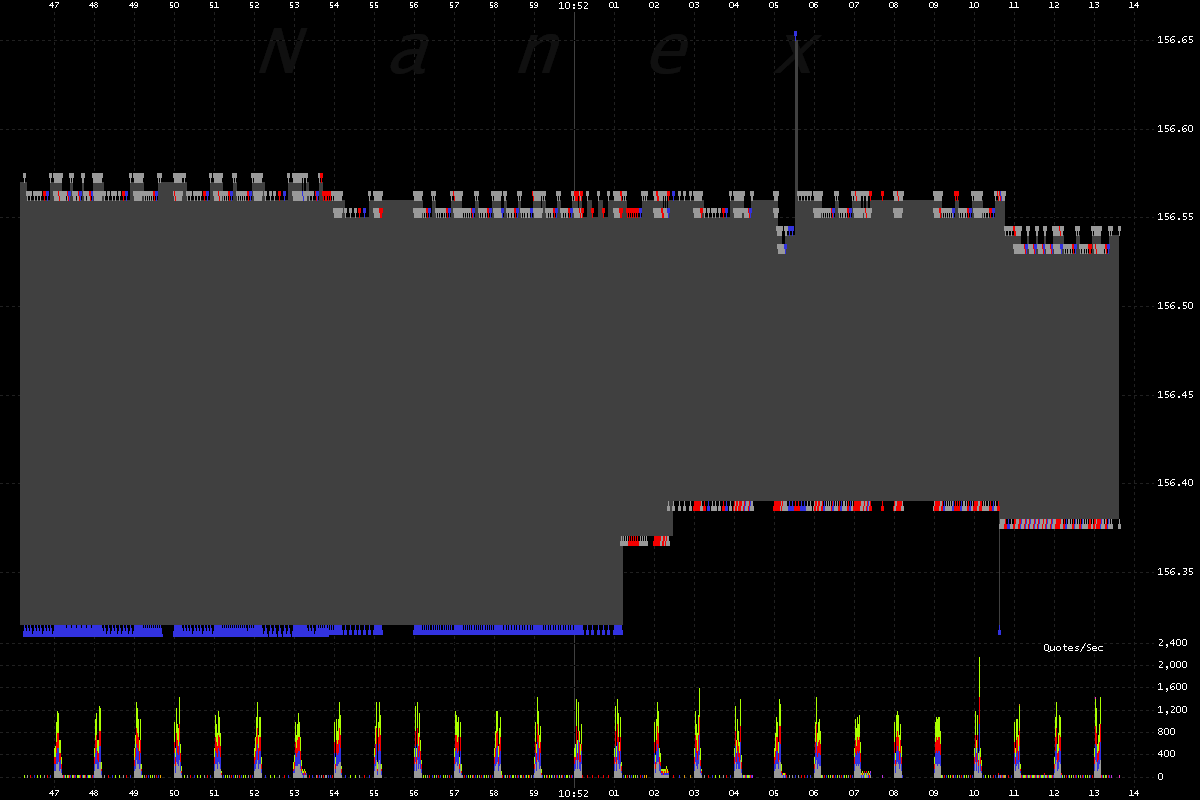This screenshot has width=1200, height=800.
Task: Select the 47 label on top time axis
Action: point(54,5)
